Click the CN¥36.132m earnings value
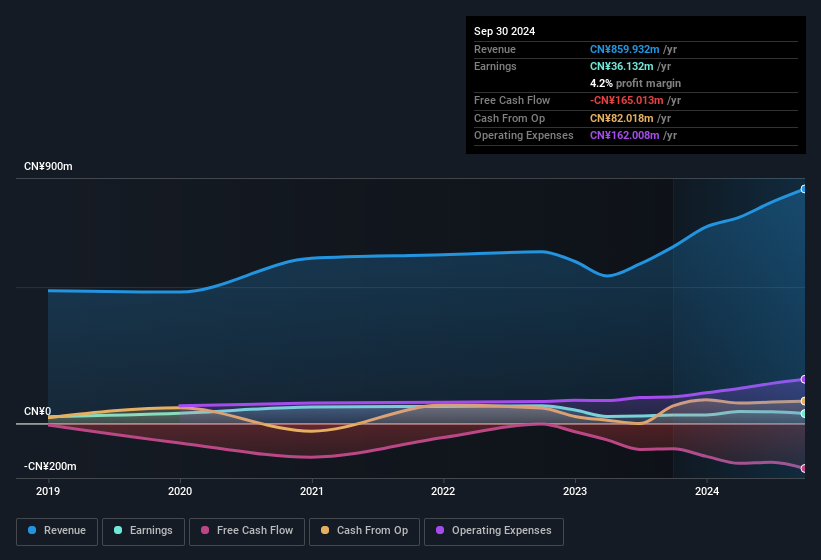 (622, 66)
